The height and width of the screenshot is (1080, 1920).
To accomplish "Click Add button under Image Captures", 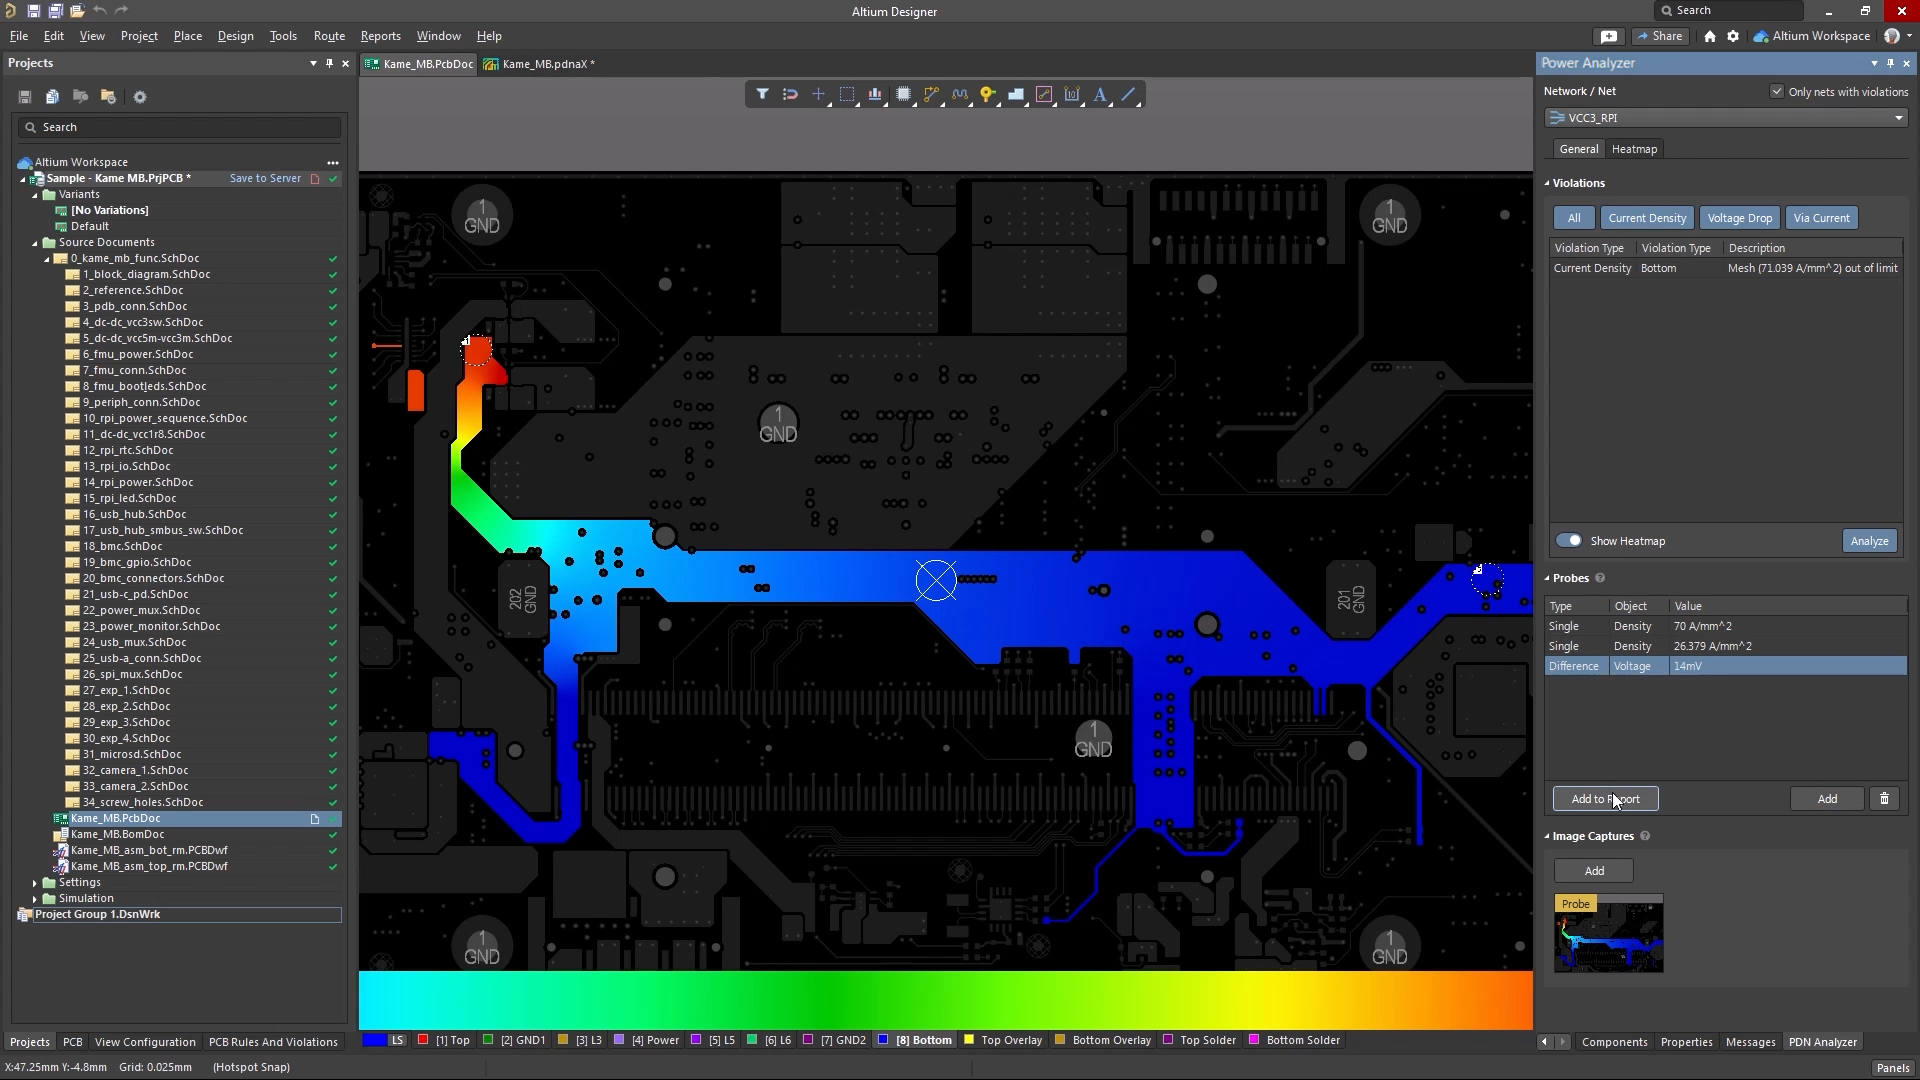I will pos(1594,871).
